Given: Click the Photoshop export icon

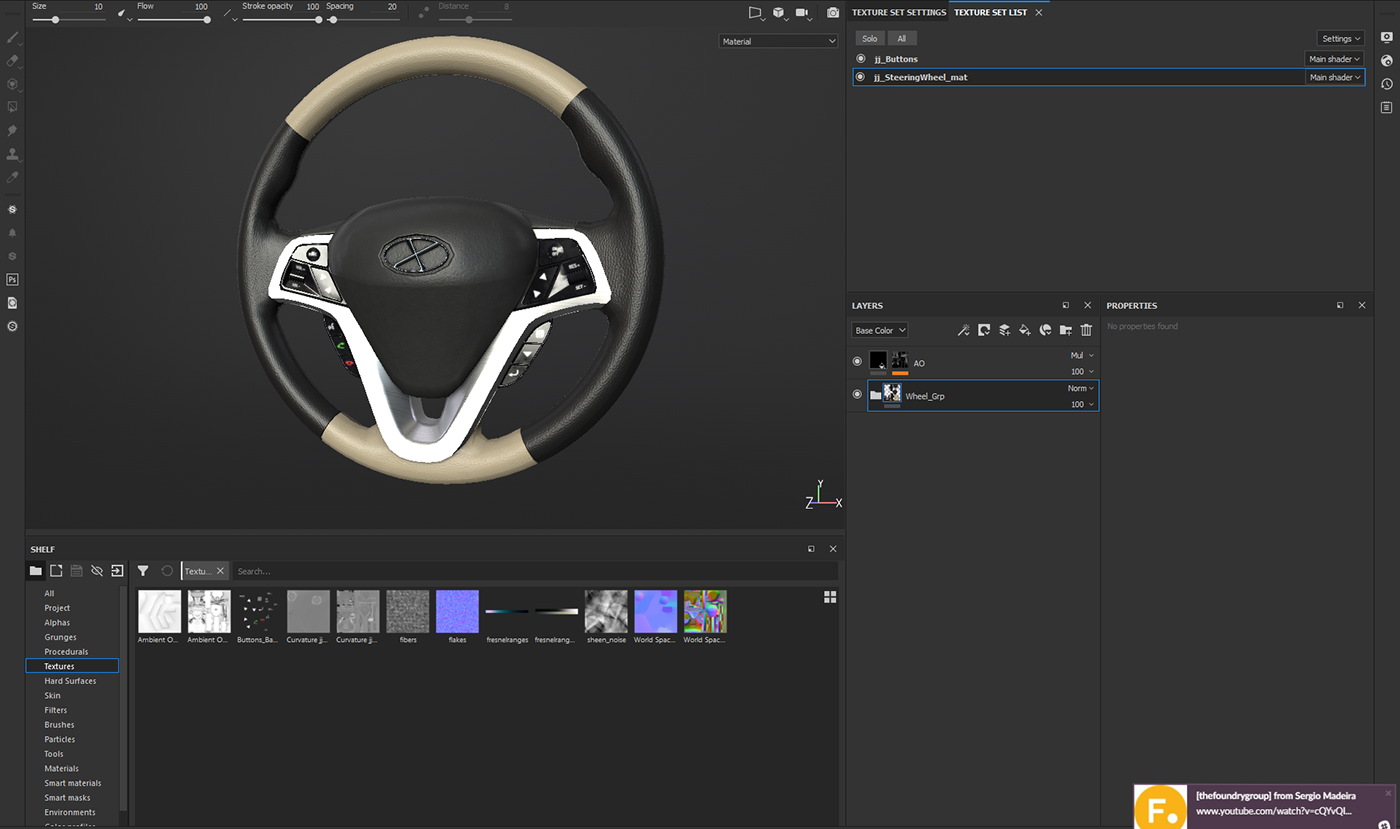Looking at the screenshot, I should coord(13,280).
